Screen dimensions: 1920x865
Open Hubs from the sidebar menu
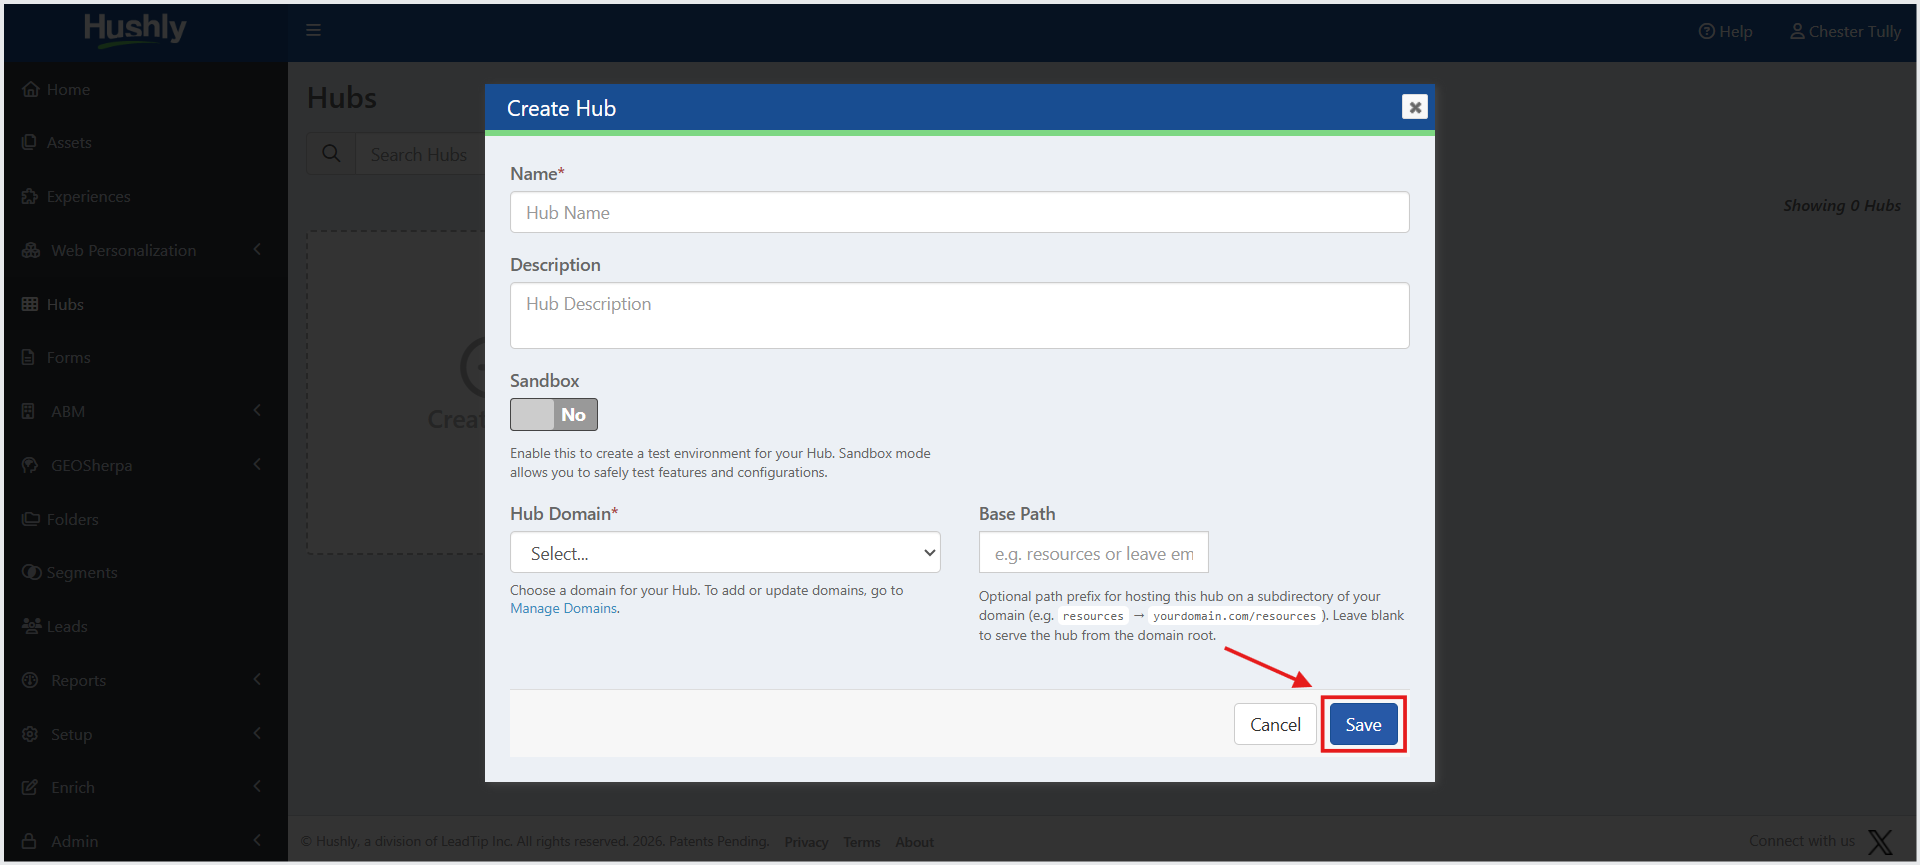(x=65, y=304)
